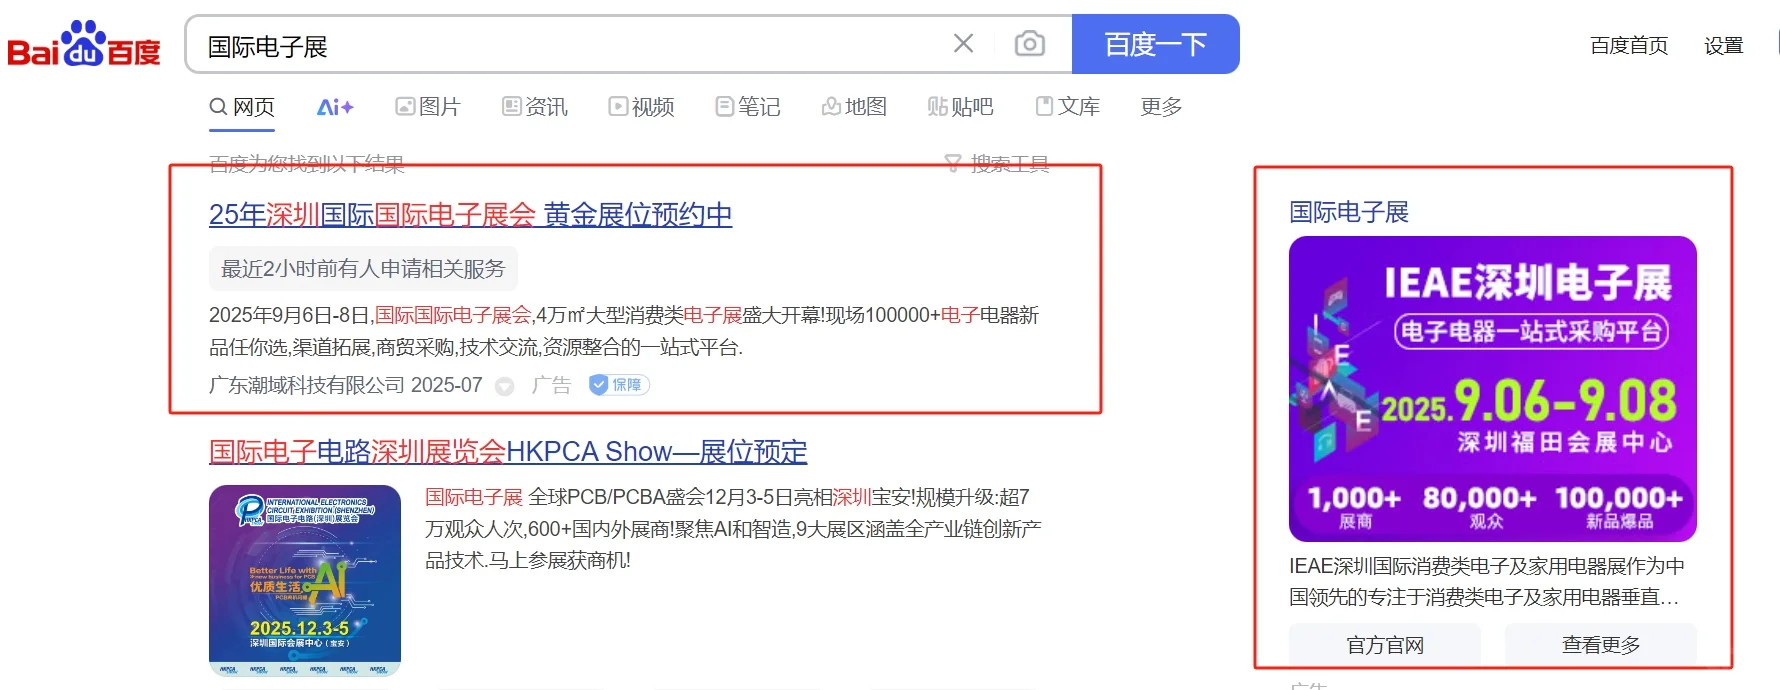Click 广东潮域科技有限公司 source text
The image size is (1780, 690).
tap(307, 385)
